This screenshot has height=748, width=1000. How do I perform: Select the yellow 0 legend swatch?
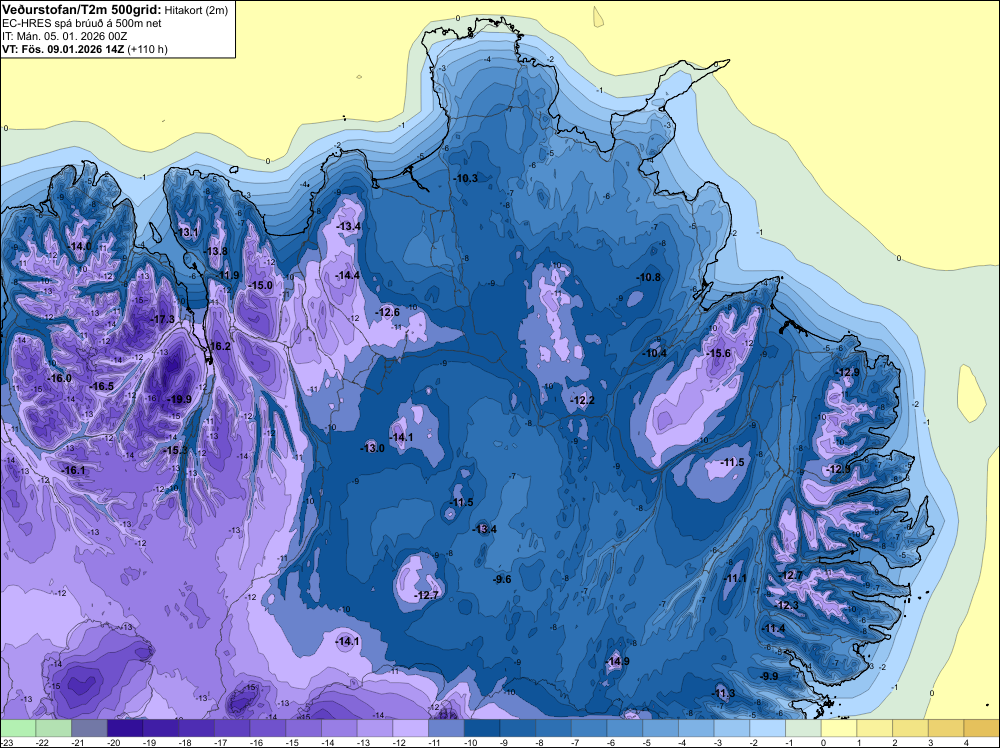click(x=839, y=728)
